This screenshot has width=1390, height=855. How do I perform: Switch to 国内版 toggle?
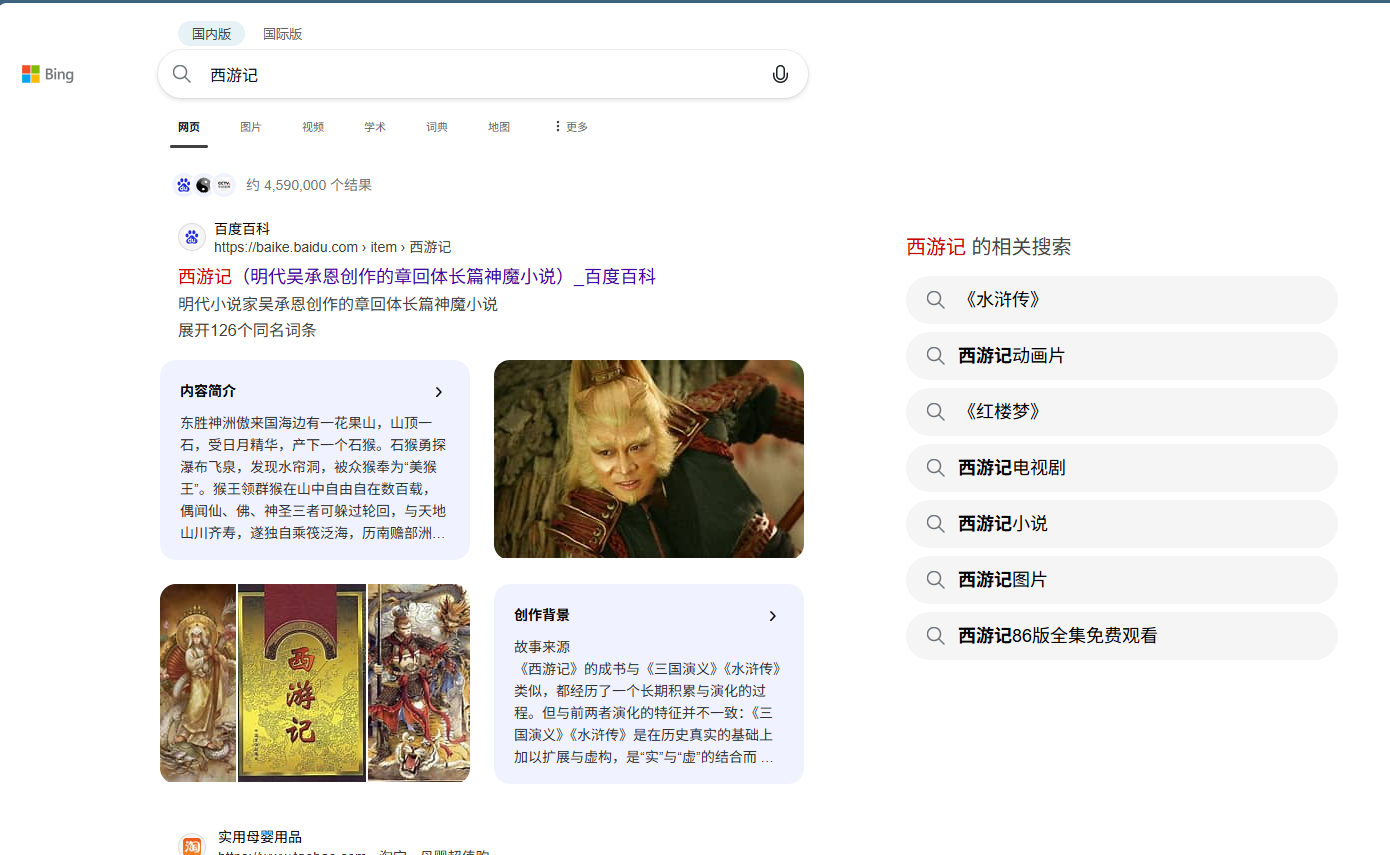pyautogui.click(x=211, y=34)
